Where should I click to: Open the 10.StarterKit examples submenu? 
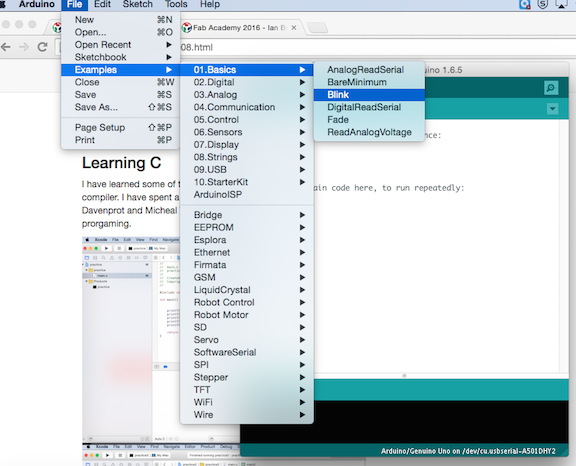tap(247, 182)
